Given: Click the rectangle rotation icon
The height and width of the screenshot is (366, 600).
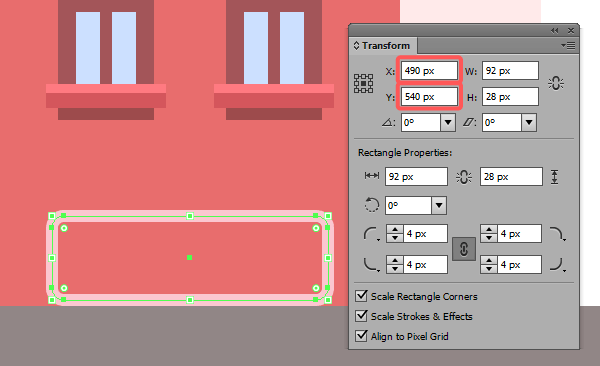Looking at the screenshot, I should (371, 205).
